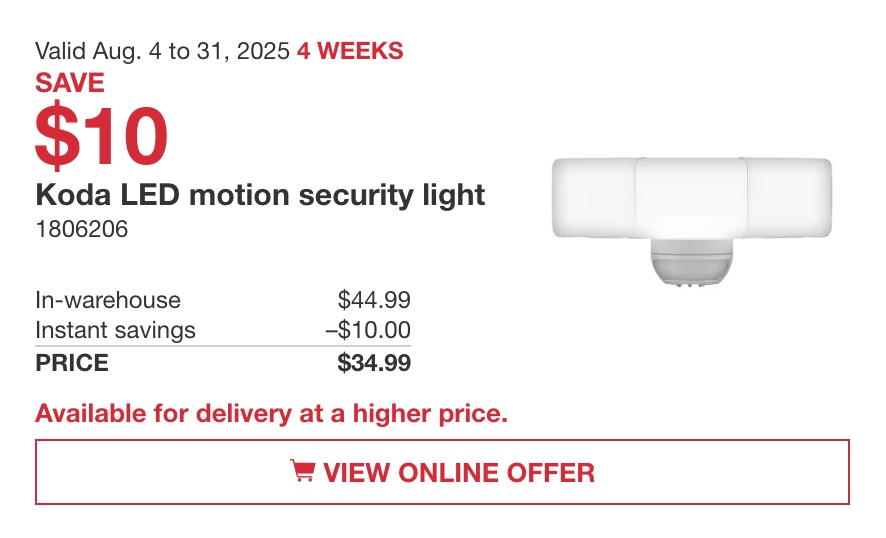The height and width of the screenshot is (538, 886).
Task: Click the right lamp panel of the light
Action: 789,198
